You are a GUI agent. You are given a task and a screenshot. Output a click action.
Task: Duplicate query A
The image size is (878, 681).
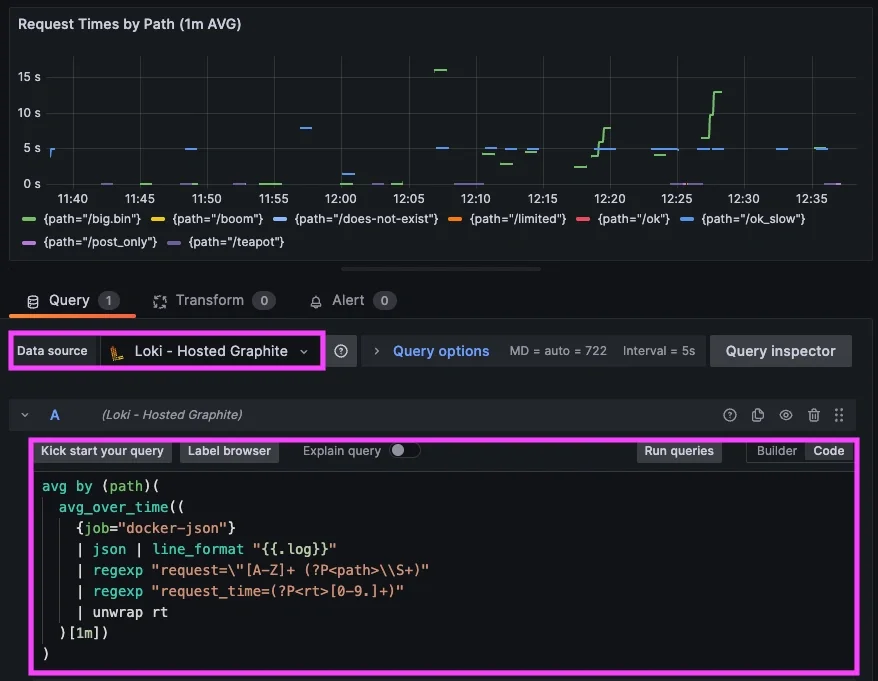[758, 415]
